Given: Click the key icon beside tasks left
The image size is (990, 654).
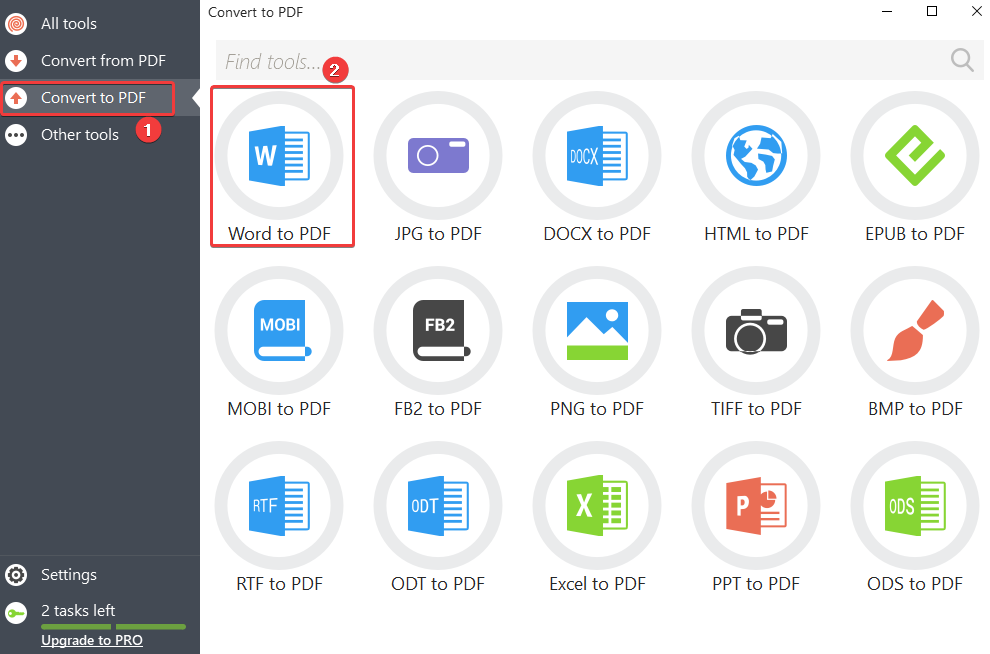Looking at the screenshot, I should pyautogui.click(x=16, y=613).
